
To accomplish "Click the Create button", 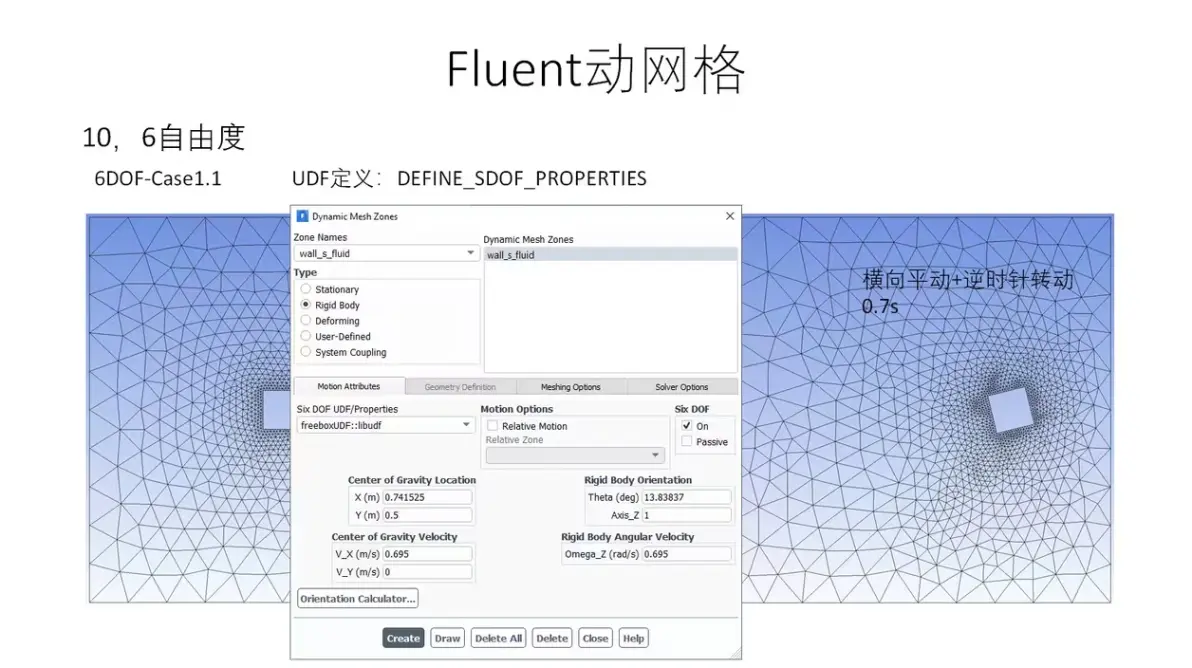I will click(403, 638).
